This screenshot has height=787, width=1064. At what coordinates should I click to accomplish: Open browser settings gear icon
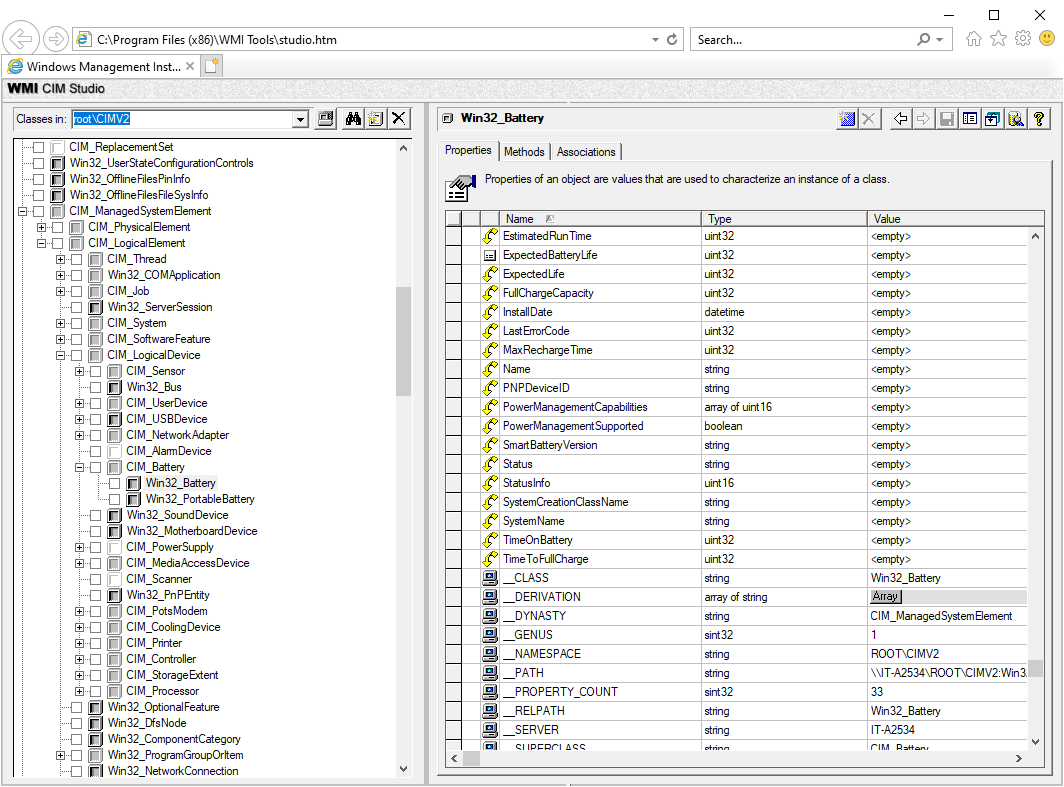[1023, 39]
